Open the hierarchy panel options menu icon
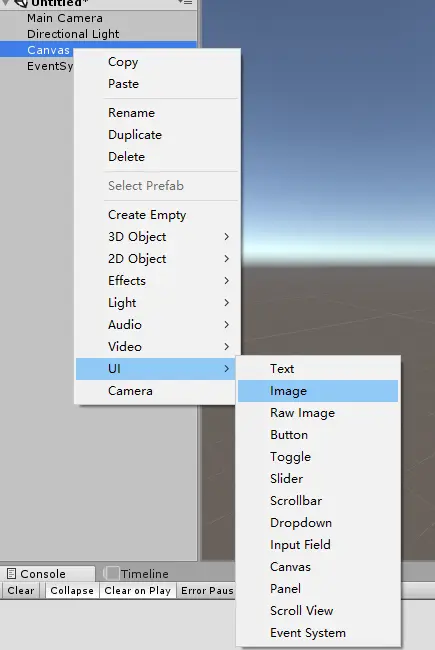The width and height of the screenshot is (435, 650). tap(185, 2)
